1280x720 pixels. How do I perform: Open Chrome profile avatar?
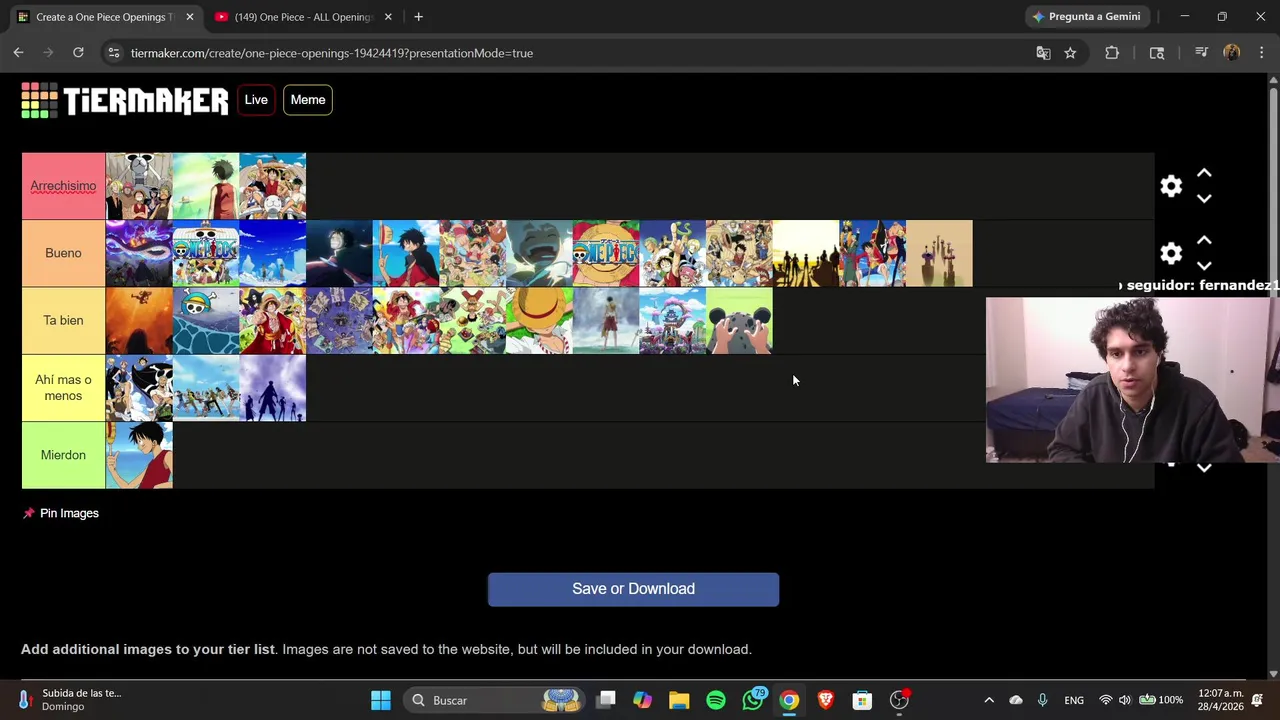[1231, 53]
